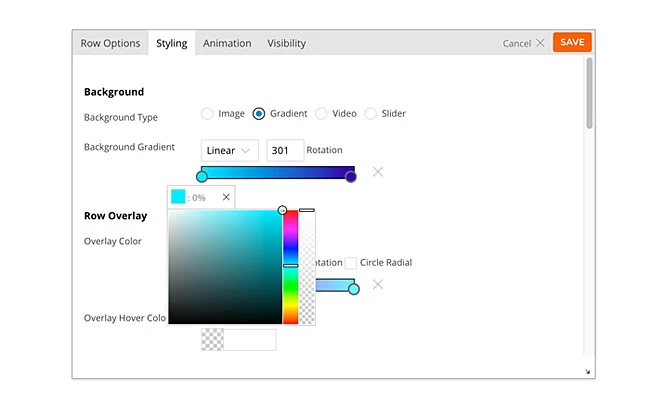The width and height of the screenshot is (650, 404).
Task: Click the dialog vertical scrollbar
Action: coord(589,93)
